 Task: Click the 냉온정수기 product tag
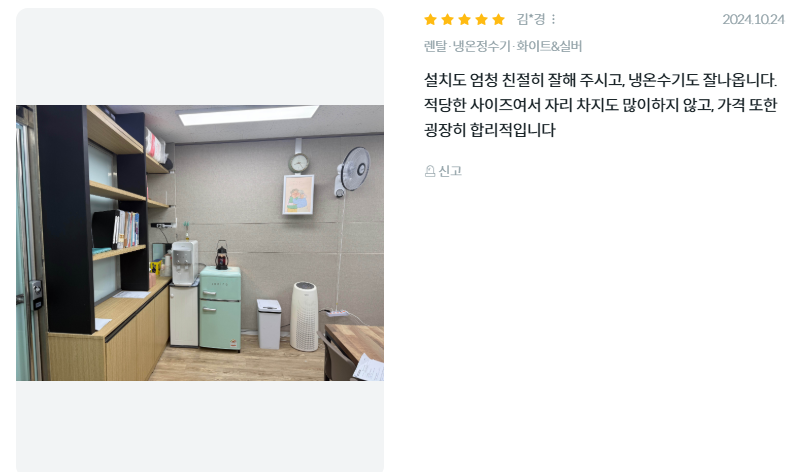point(482,46)
